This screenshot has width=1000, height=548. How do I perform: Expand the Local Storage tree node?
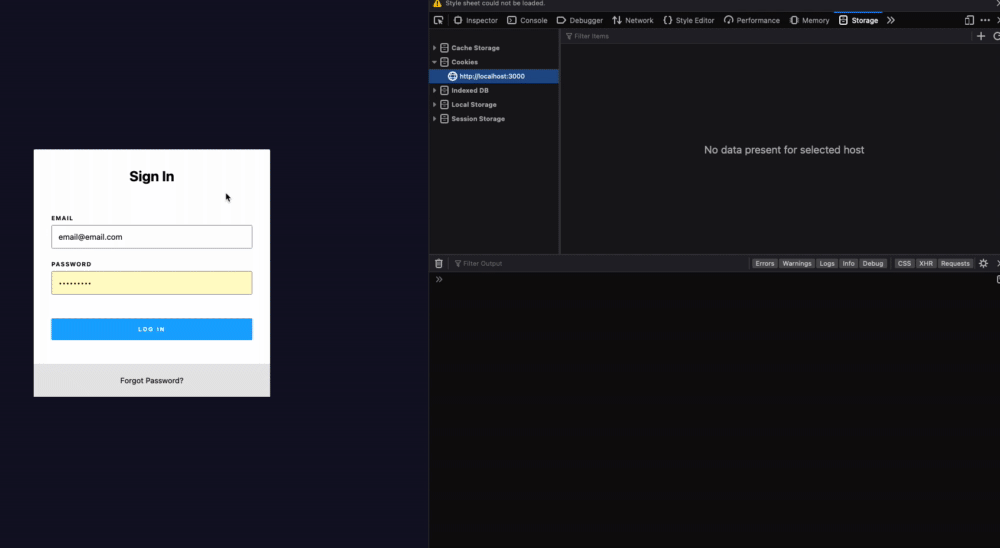(435, 105)
